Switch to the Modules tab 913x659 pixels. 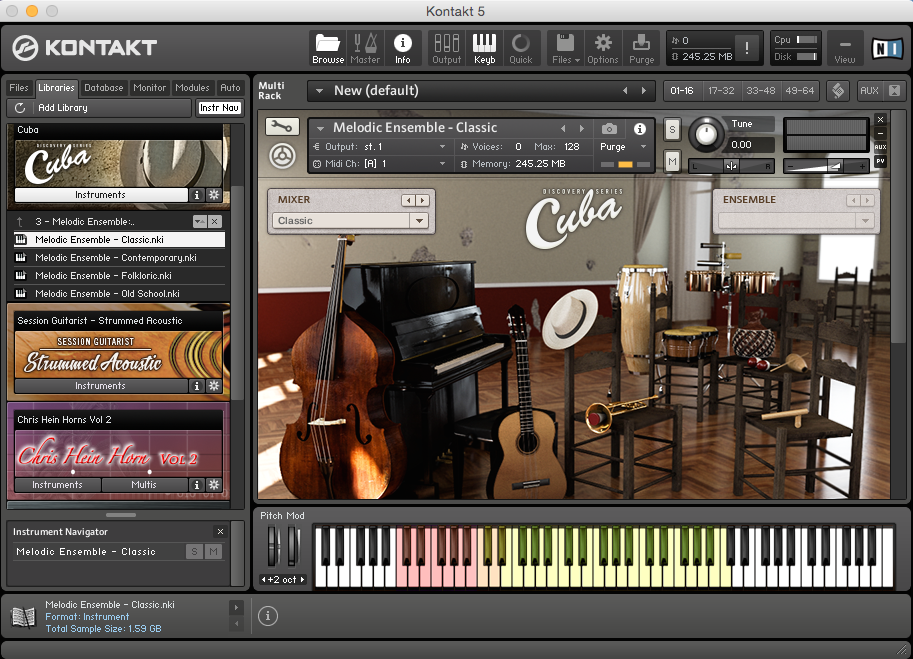click(192, 87)
